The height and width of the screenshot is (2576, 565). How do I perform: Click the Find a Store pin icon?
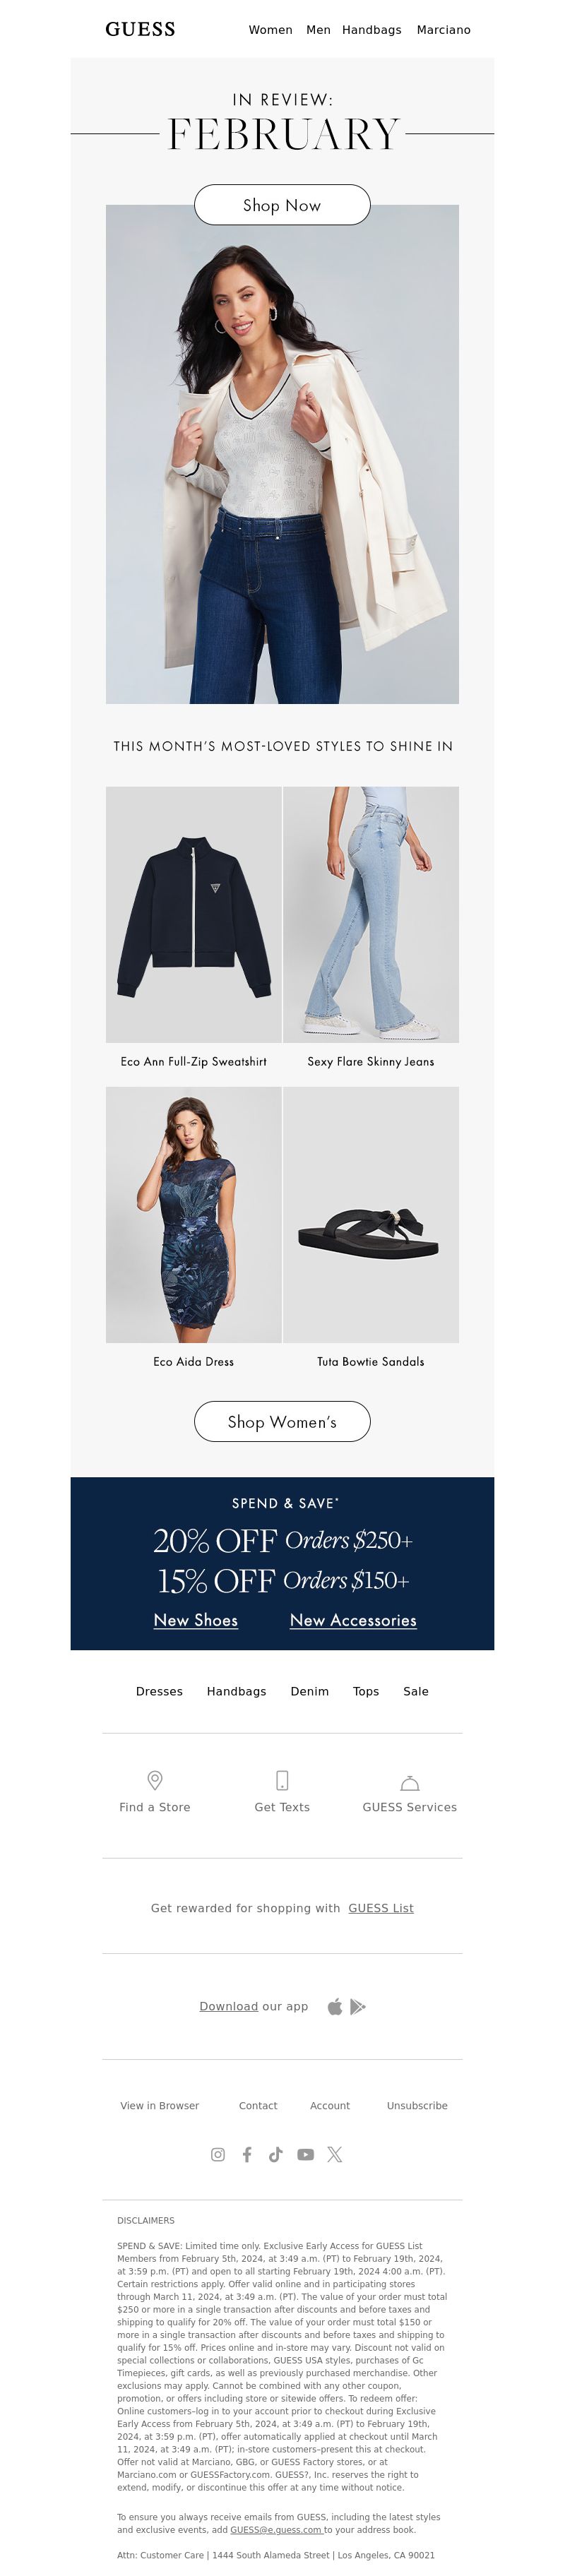pyautogui.click(x=155, y=1780)
